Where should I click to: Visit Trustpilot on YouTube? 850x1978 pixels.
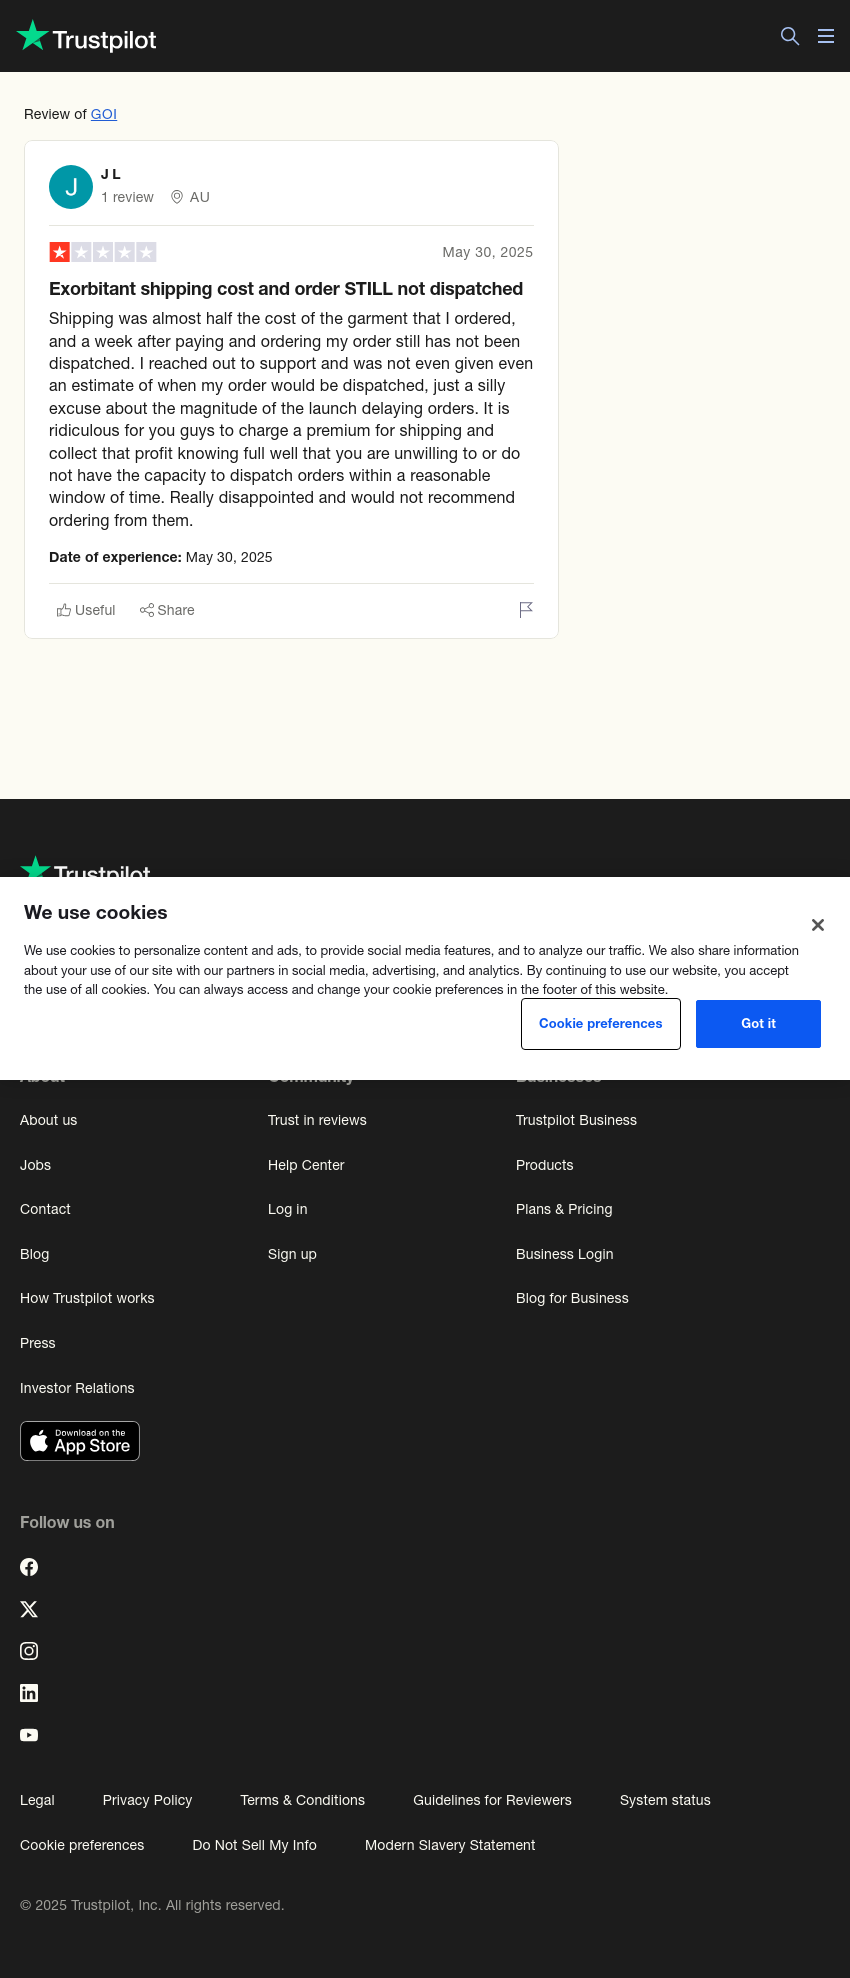coord(29,1735)
